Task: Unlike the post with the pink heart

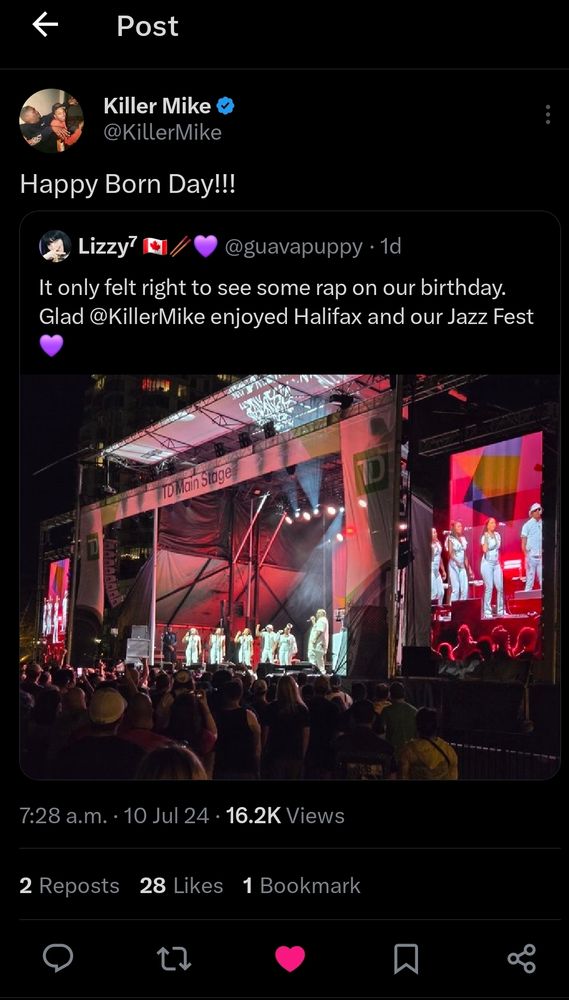Action: point(290,959)
